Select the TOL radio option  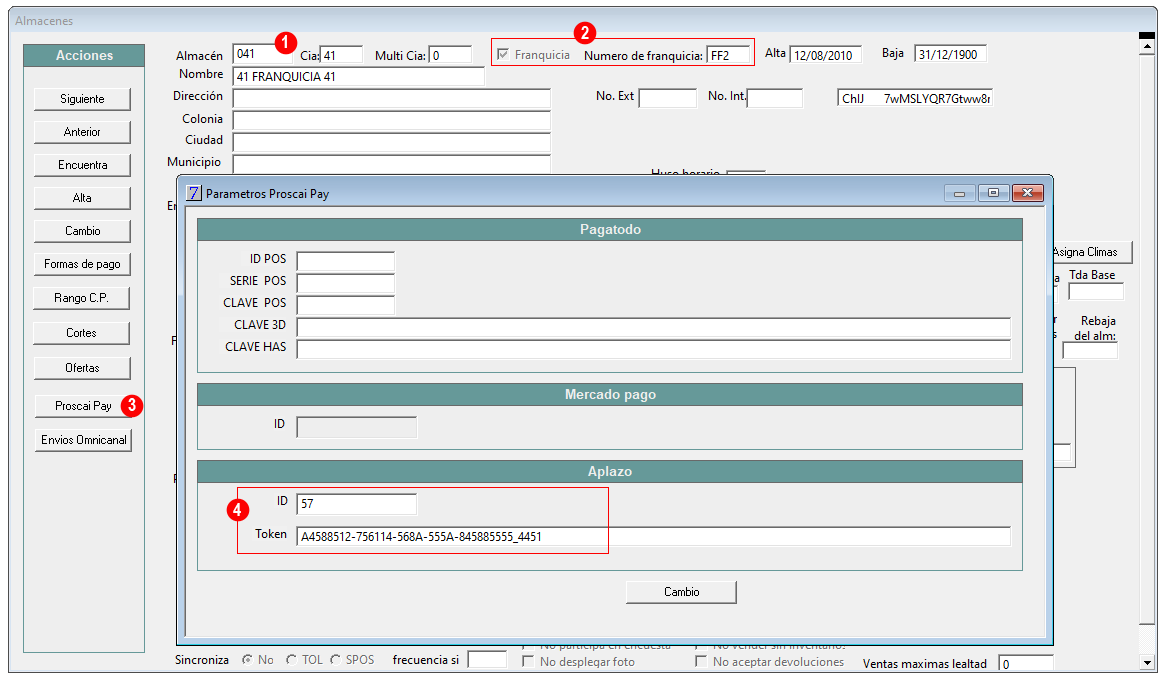(x=291, y=659)
